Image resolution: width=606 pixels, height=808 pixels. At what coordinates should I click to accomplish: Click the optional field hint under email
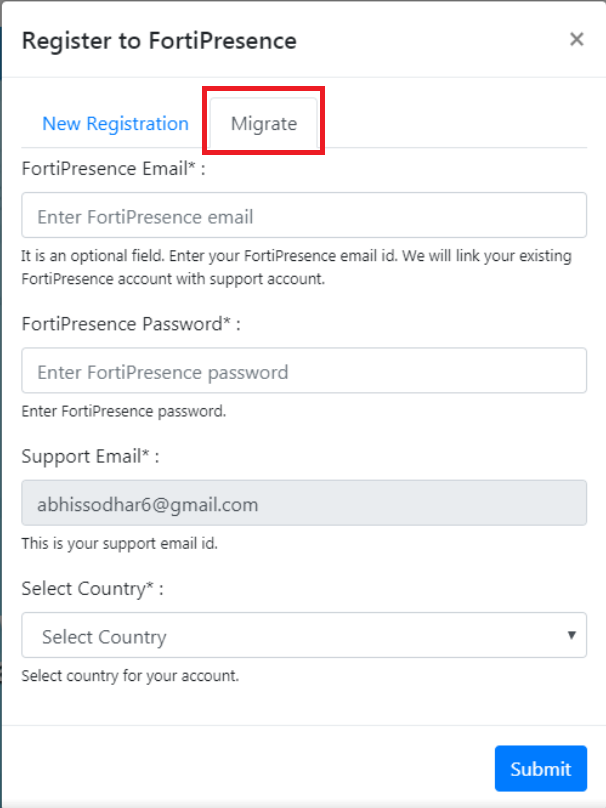[296, 267]
